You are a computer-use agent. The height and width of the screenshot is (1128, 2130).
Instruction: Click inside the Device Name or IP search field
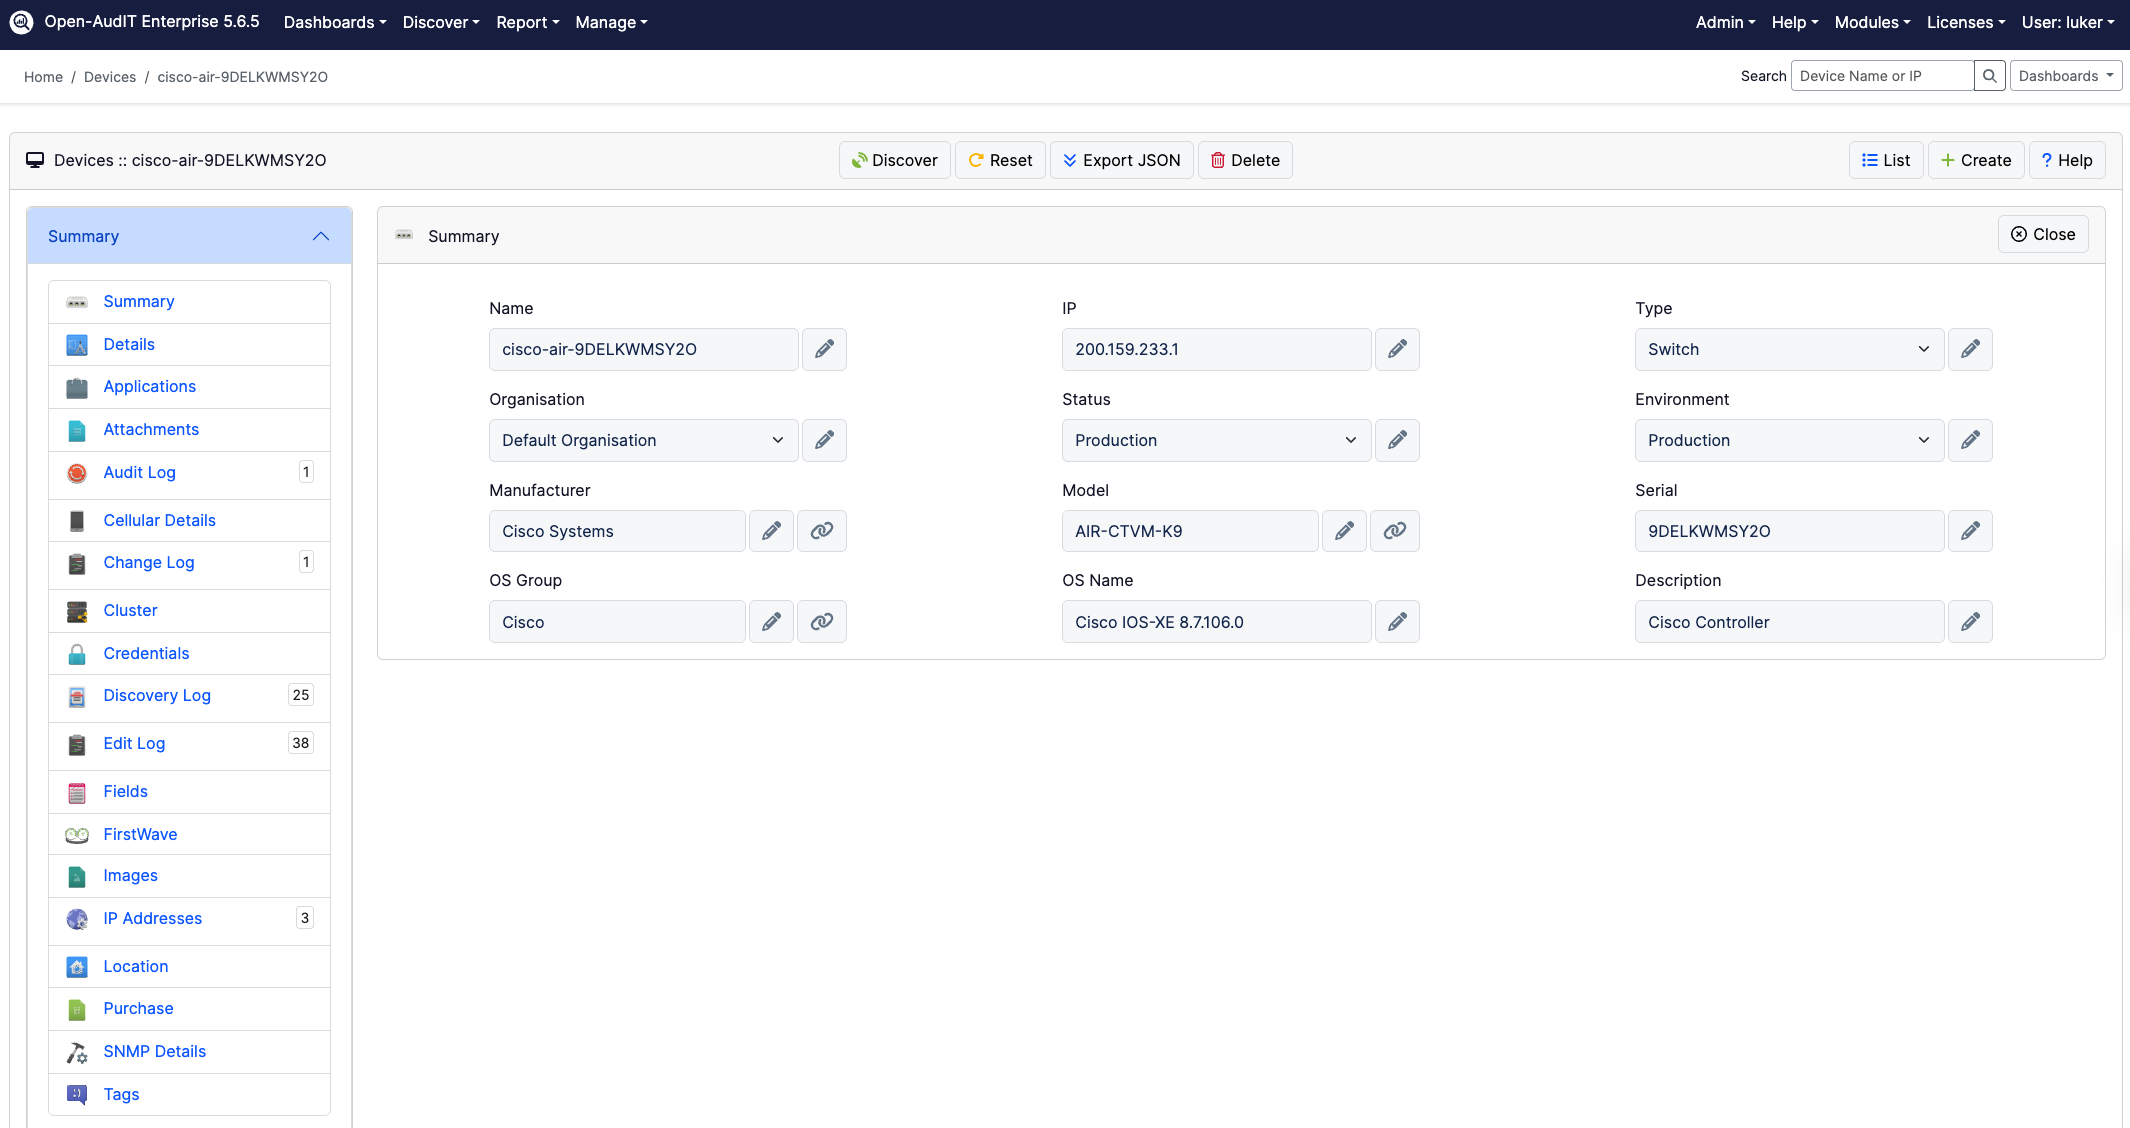tap(1881, 75)
